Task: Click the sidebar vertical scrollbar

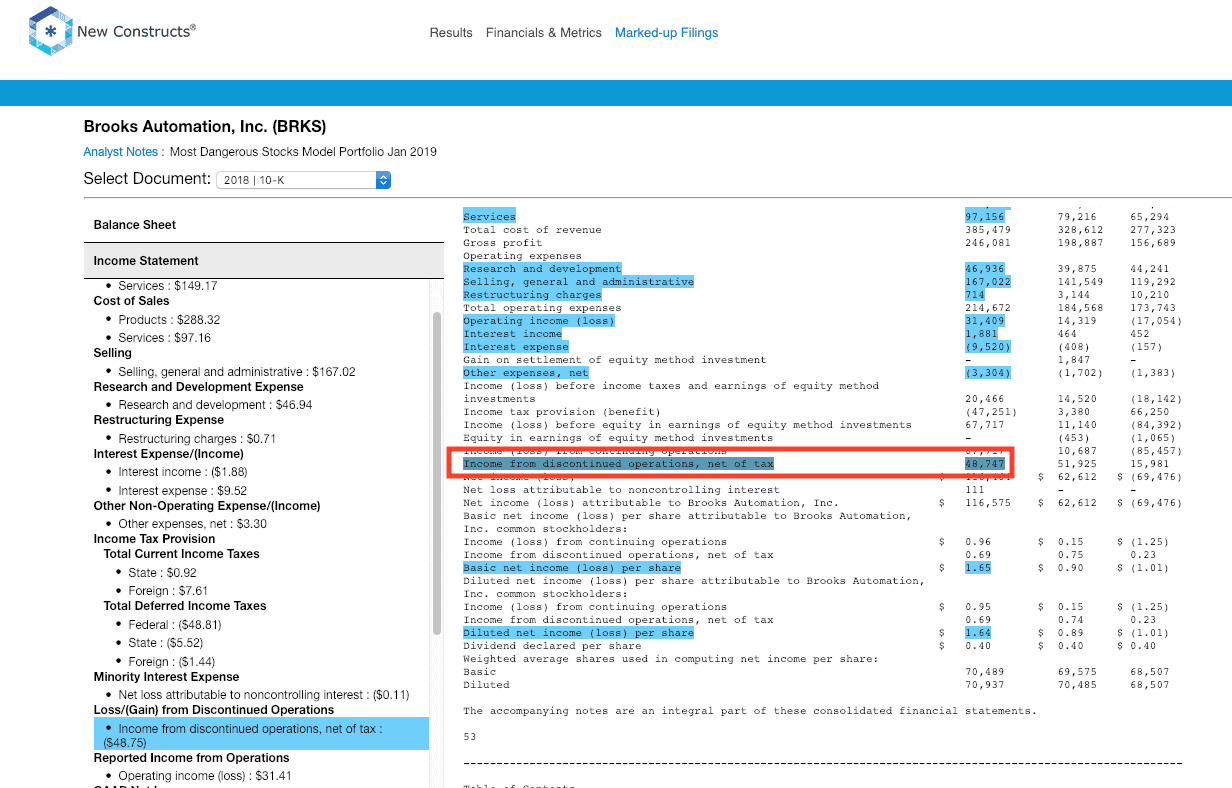Action: (x=437, y=472)
